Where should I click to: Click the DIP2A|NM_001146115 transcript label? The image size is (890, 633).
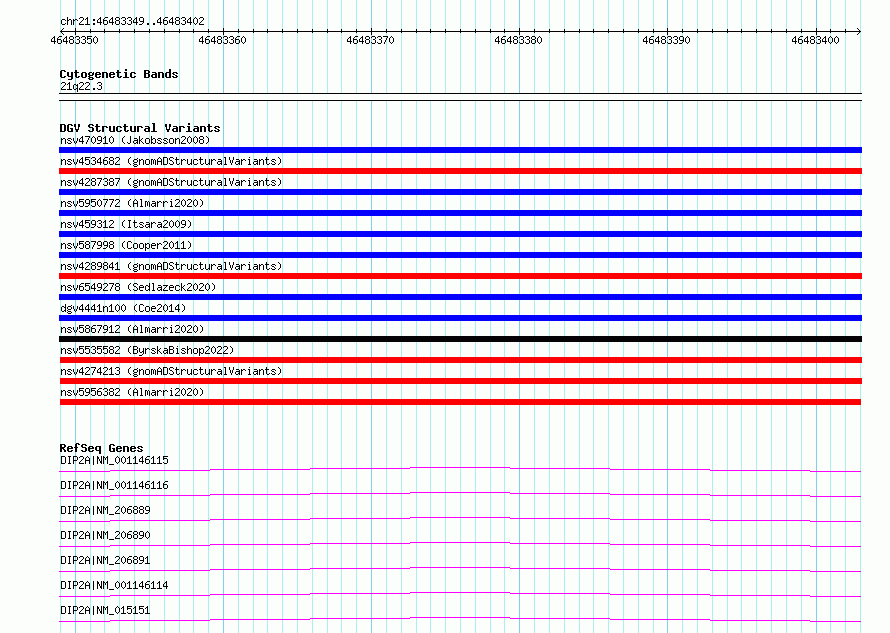click(x=114, y=460)
